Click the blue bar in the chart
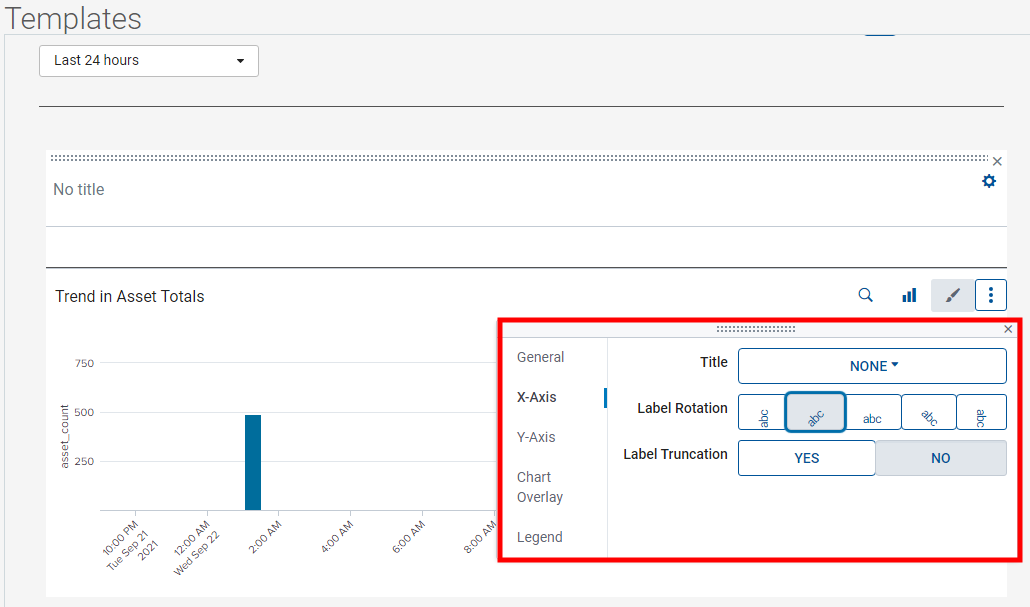Image resolution: width=1030 pixels, height=607 pixels. 253,462
